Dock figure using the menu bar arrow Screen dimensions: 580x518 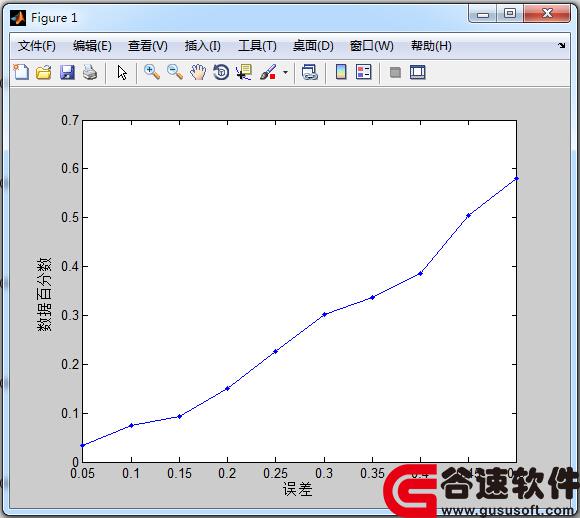pos(562,46)
